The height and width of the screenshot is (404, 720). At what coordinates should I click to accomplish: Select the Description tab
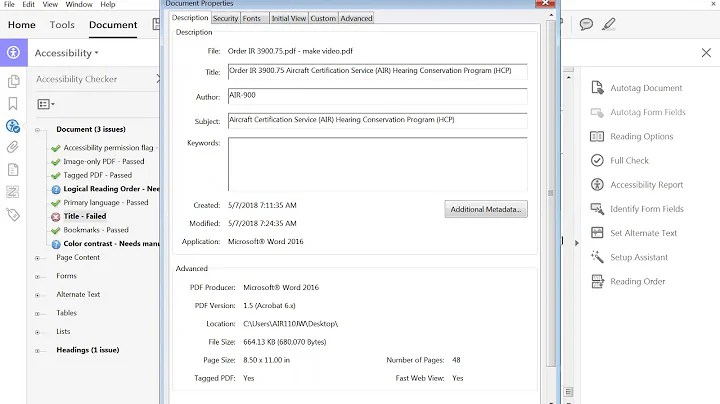tap(190, 17)
